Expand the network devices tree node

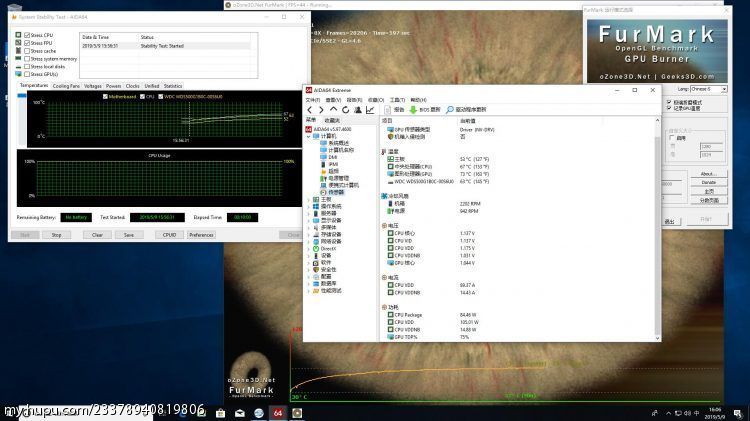[309, 242]
